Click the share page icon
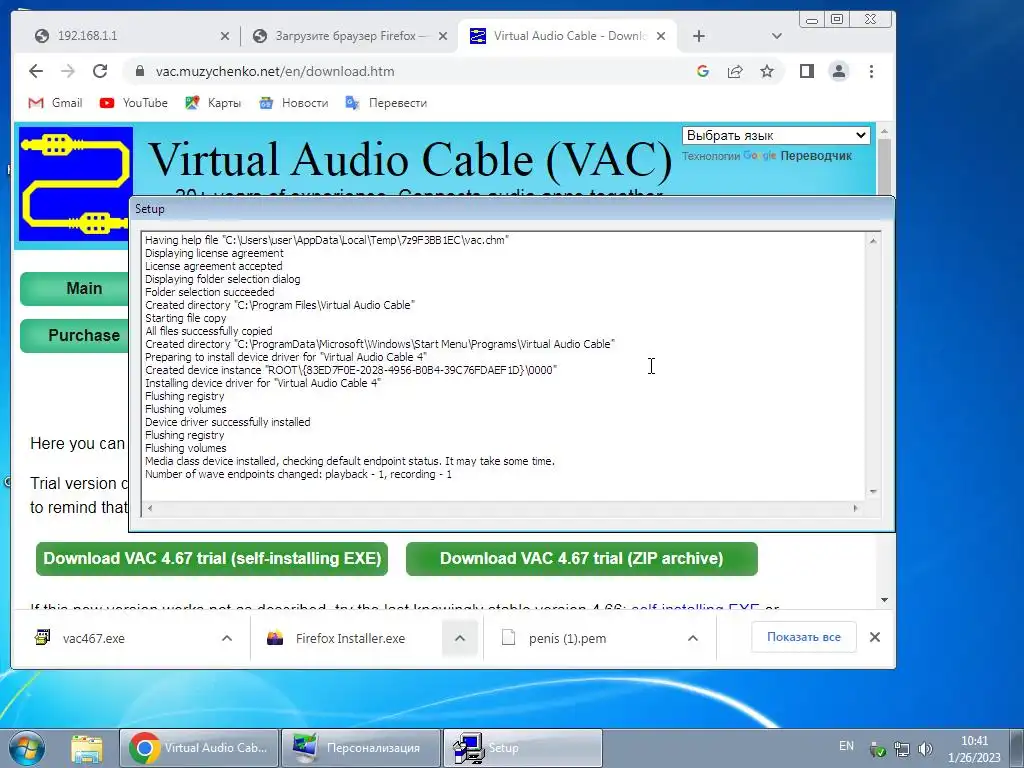Viewport: 1024px width, 768px height. 735,71
